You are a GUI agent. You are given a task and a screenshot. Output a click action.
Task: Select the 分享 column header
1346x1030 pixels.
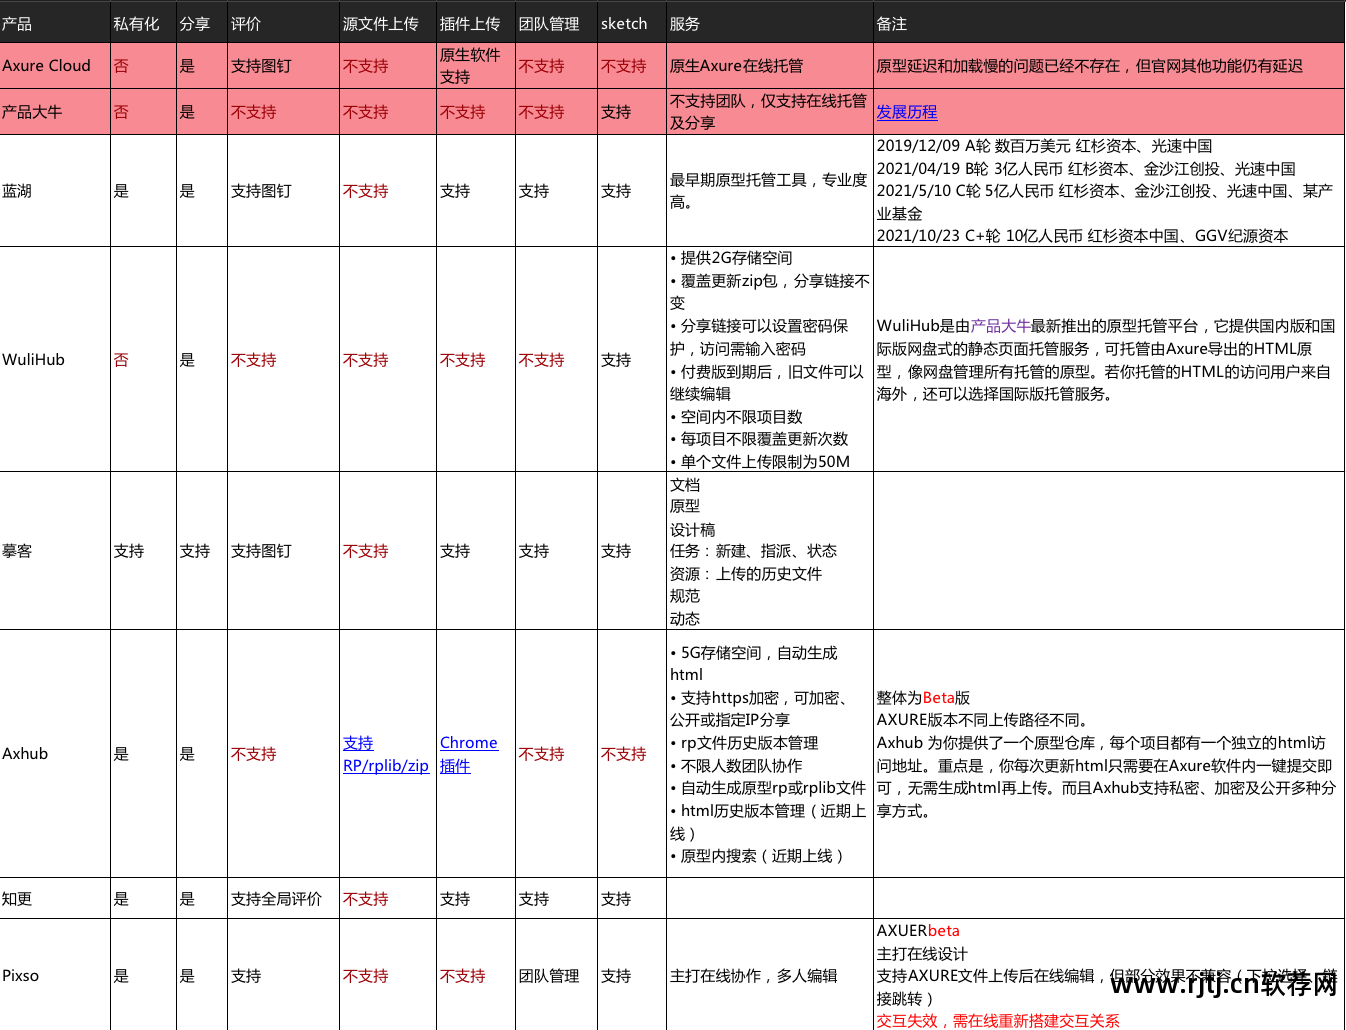tap(202, 23)
